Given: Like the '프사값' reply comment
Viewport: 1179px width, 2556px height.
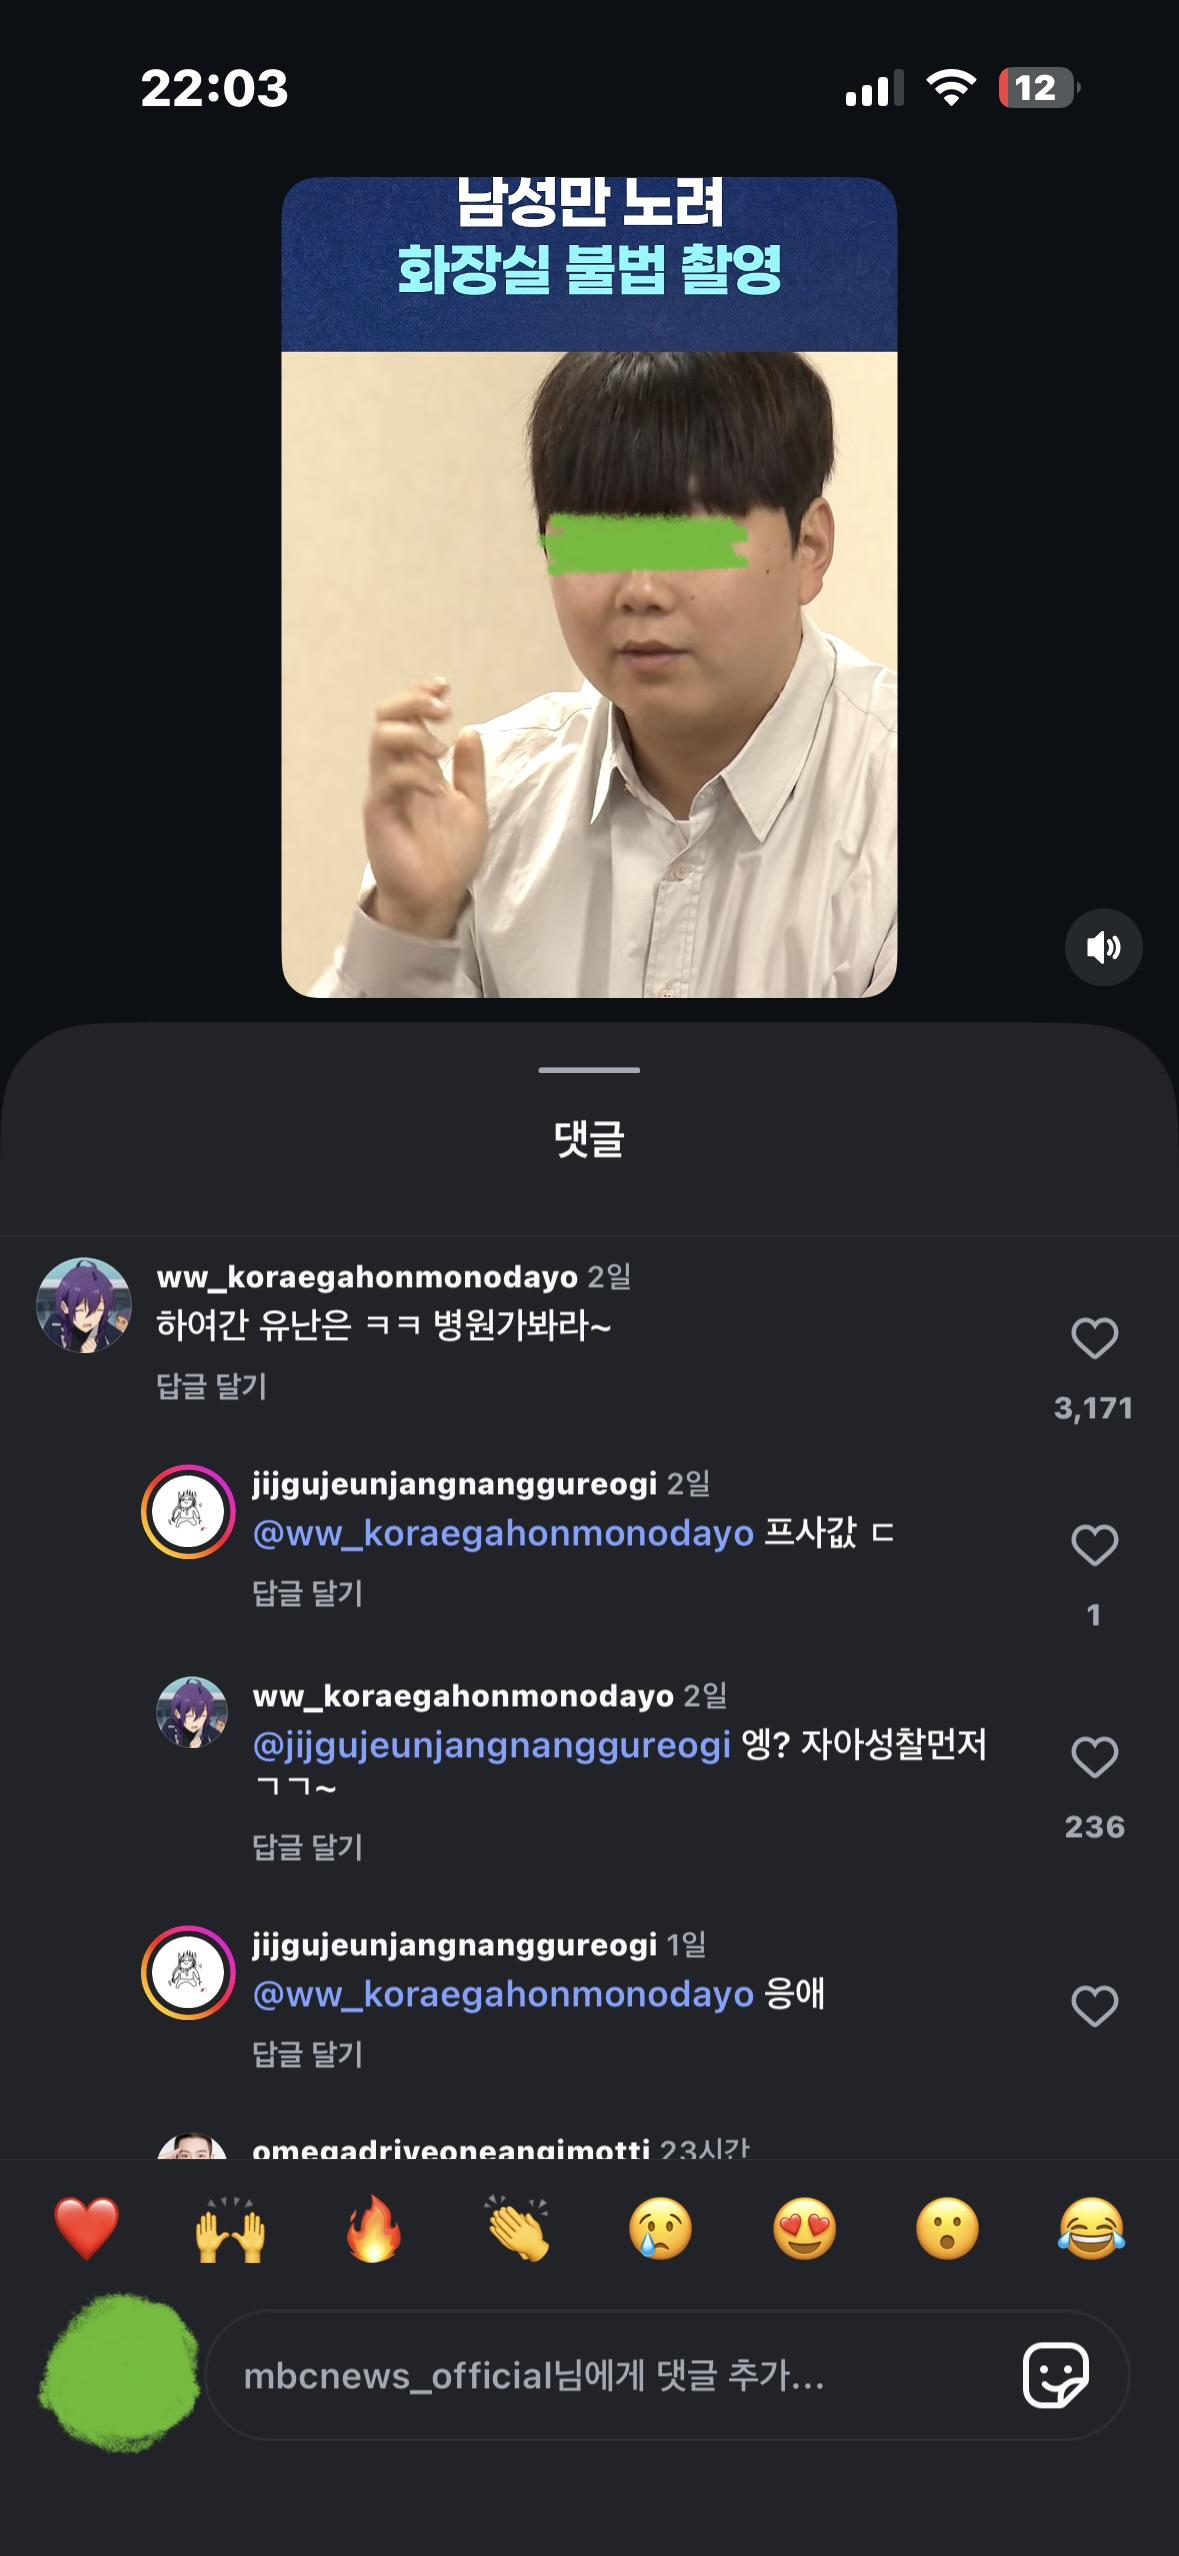Looking at the screenshot, I should coord(1094,1545).
